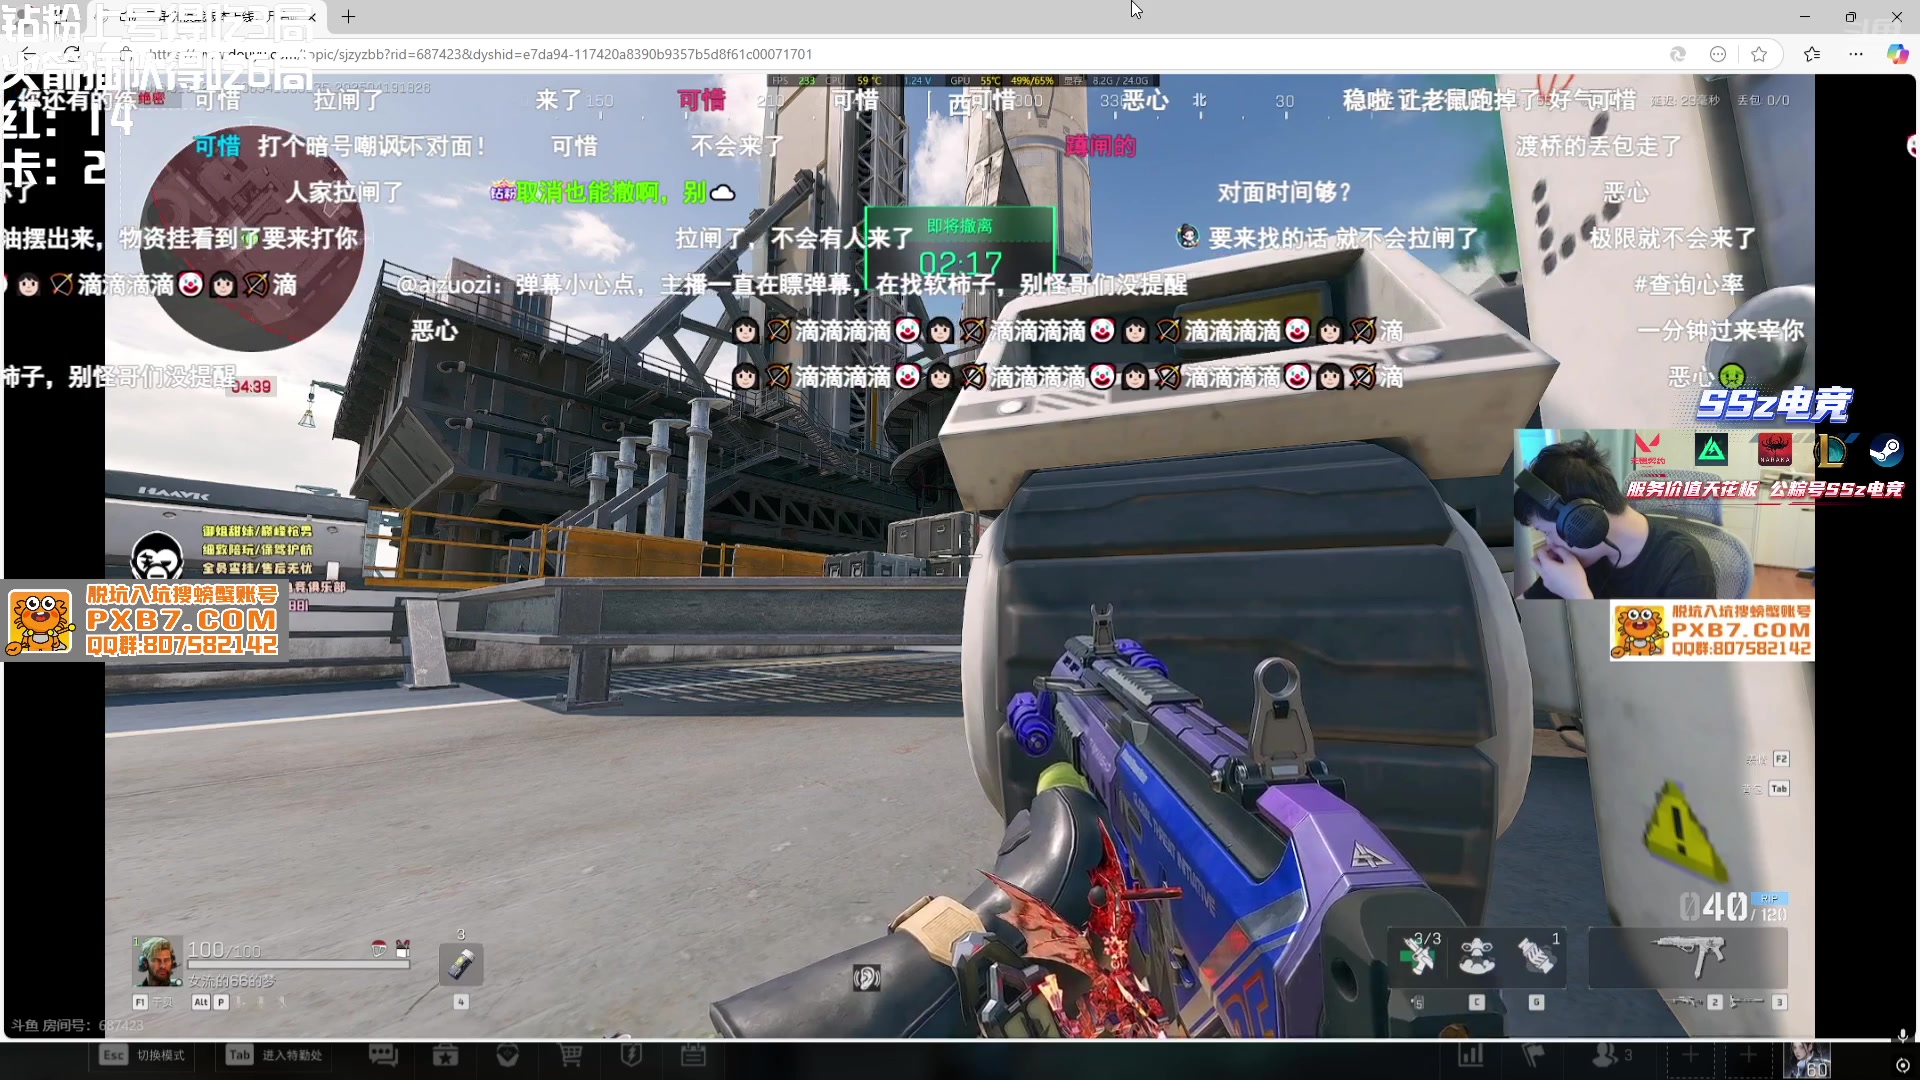Image resolution: width=1920 pixels, height=1080 pixels.
Task: Click Tab 进入特勤处 button
Action: [x=275, y=1055]
